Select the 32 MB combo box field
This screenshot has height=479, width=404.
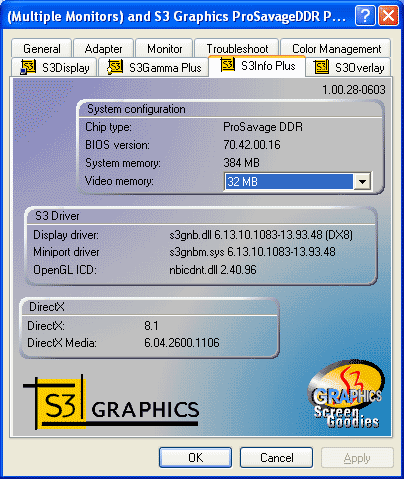pos(298,182)
